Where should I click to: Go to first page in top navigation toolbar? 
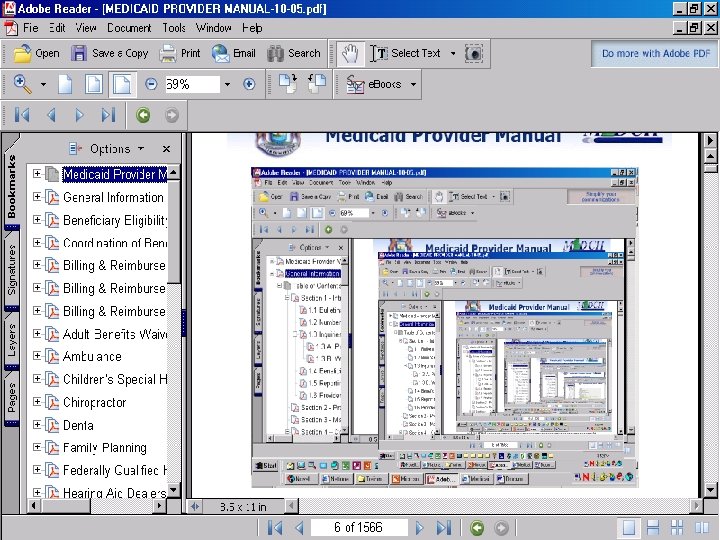point(22,115)
